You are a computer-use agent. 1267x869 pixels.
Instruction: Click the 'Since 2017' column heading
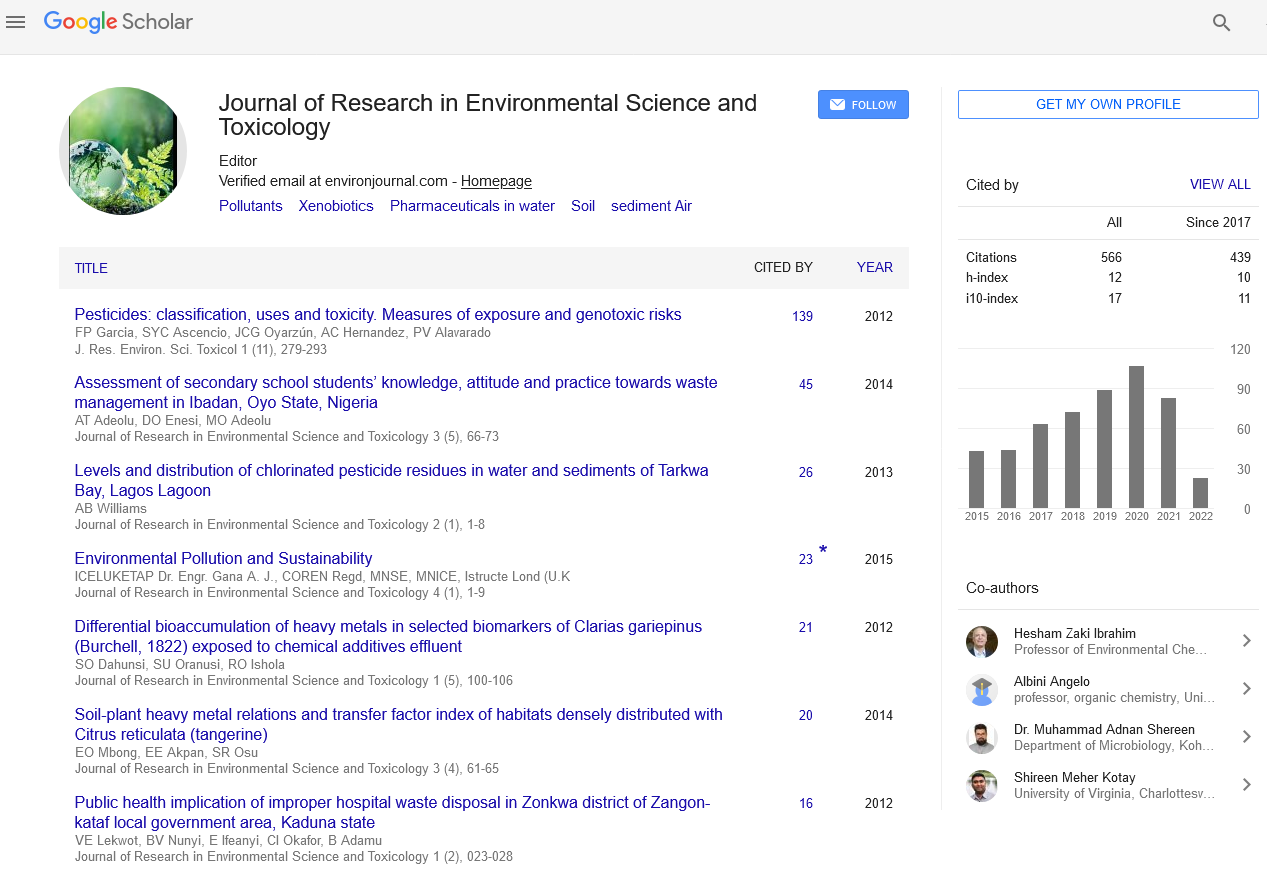coord(1218,222)
